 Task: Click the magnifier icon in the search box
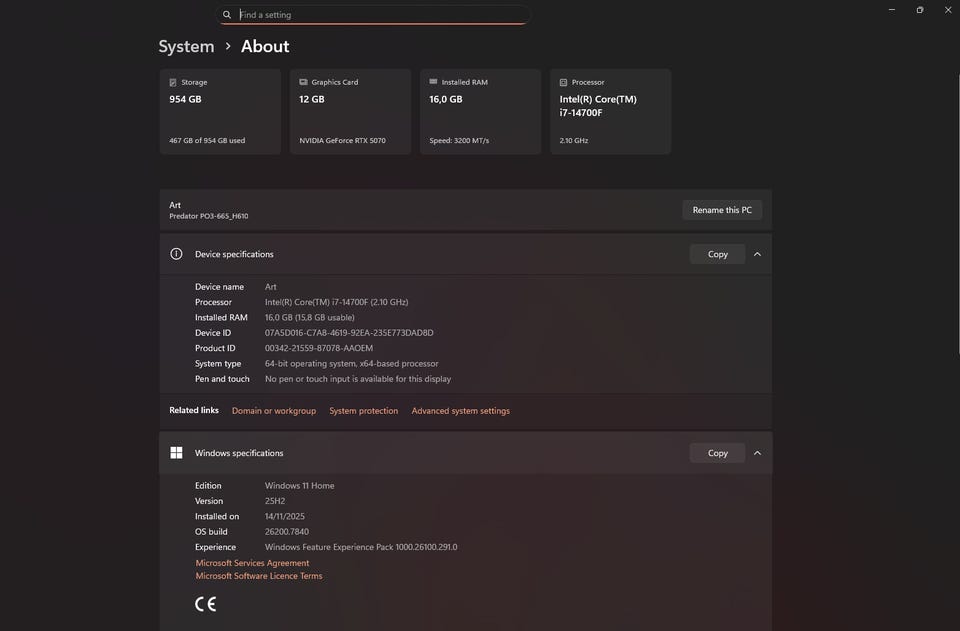[x=227, y=15]
